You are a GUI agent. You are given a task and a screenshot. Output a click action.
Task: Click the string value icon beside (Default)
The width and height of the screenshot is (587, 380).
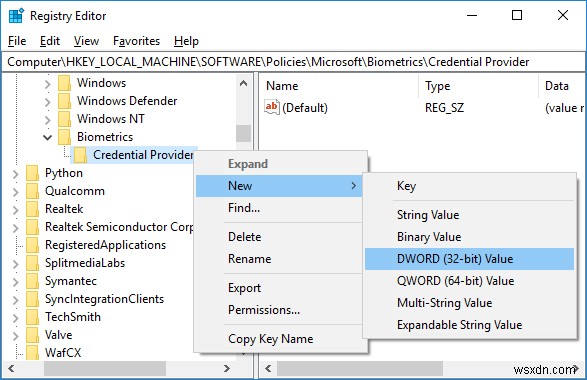[272, 107]
